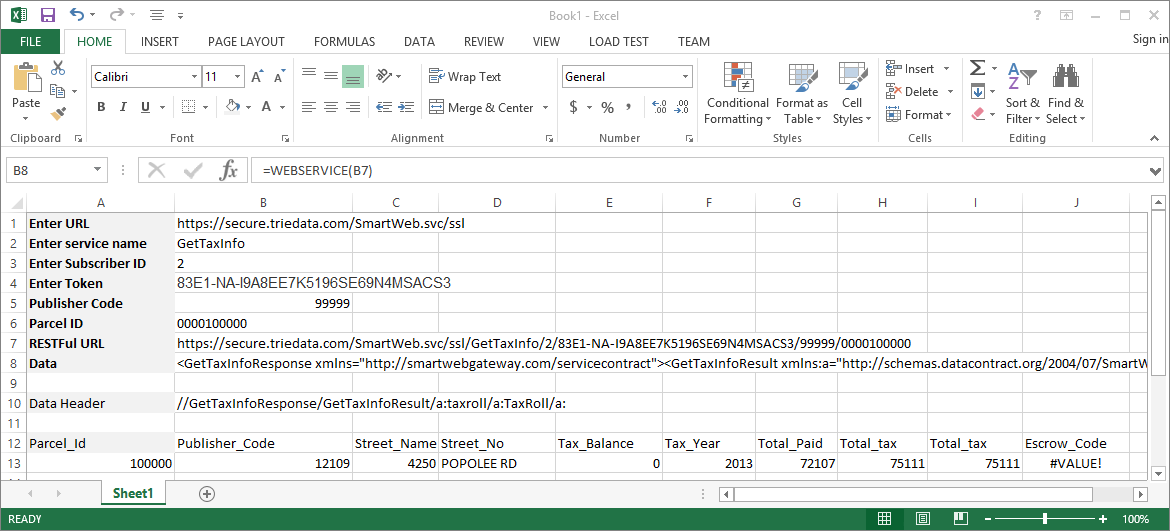This screenshot has height=531, width=1170.
Task: Click the AutoSum sigma icon
Action: point(977,68)
